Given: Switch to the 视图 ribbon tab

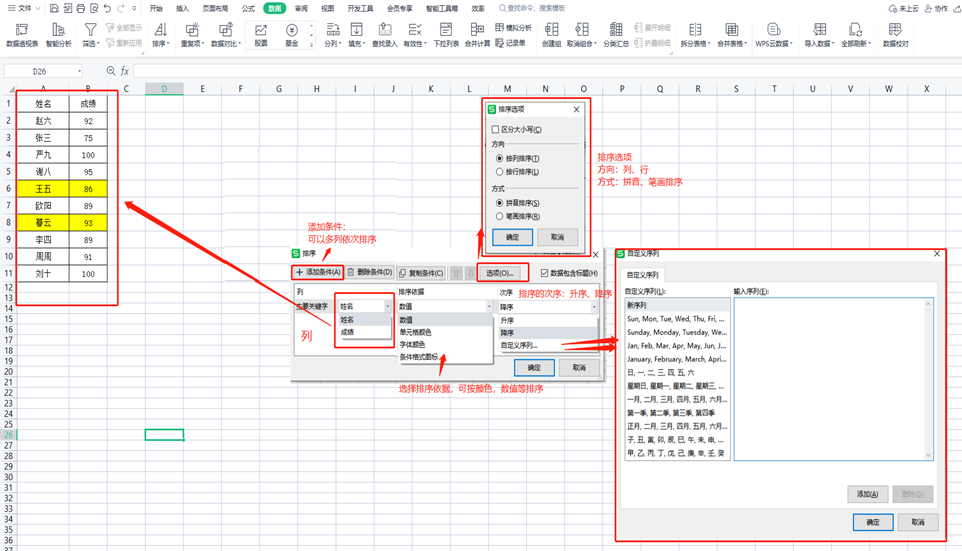Looking at the screenshot, I should pos(328,9).
